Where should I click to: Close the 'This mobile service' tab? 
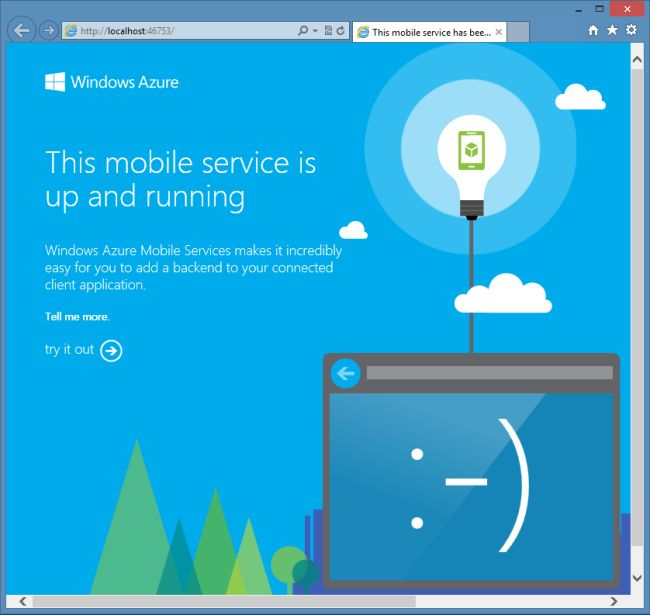(x=499, y=32)
